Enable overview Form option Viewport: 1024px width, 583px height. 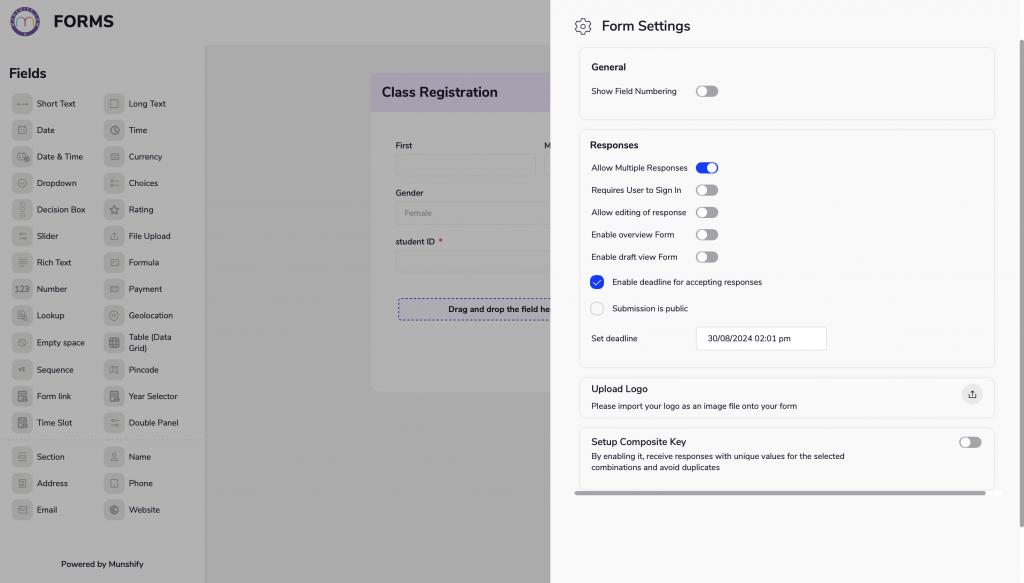point(707,234)
